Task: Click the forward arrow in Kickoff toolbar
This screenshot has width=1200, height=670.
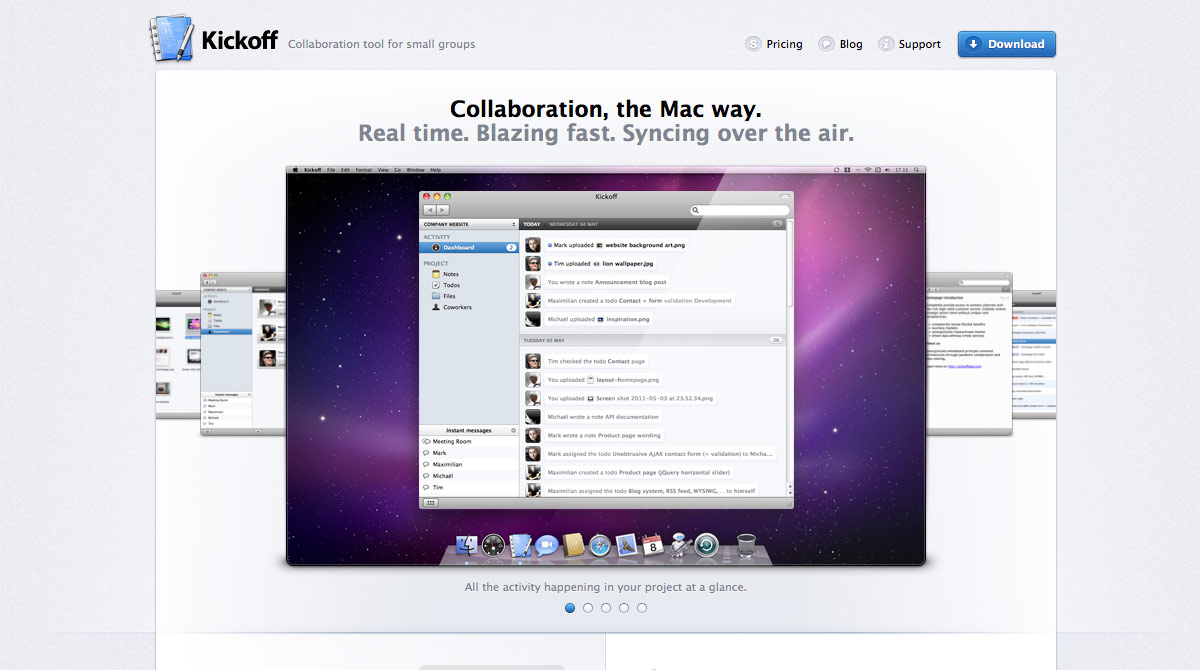Action: 443,210
